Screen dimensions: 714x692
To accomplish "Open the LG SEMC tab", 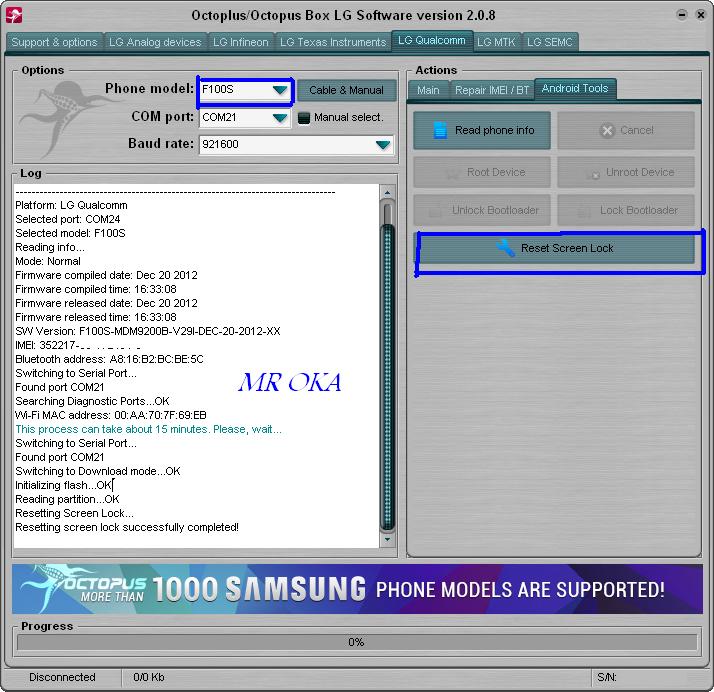I will point(550,42).
